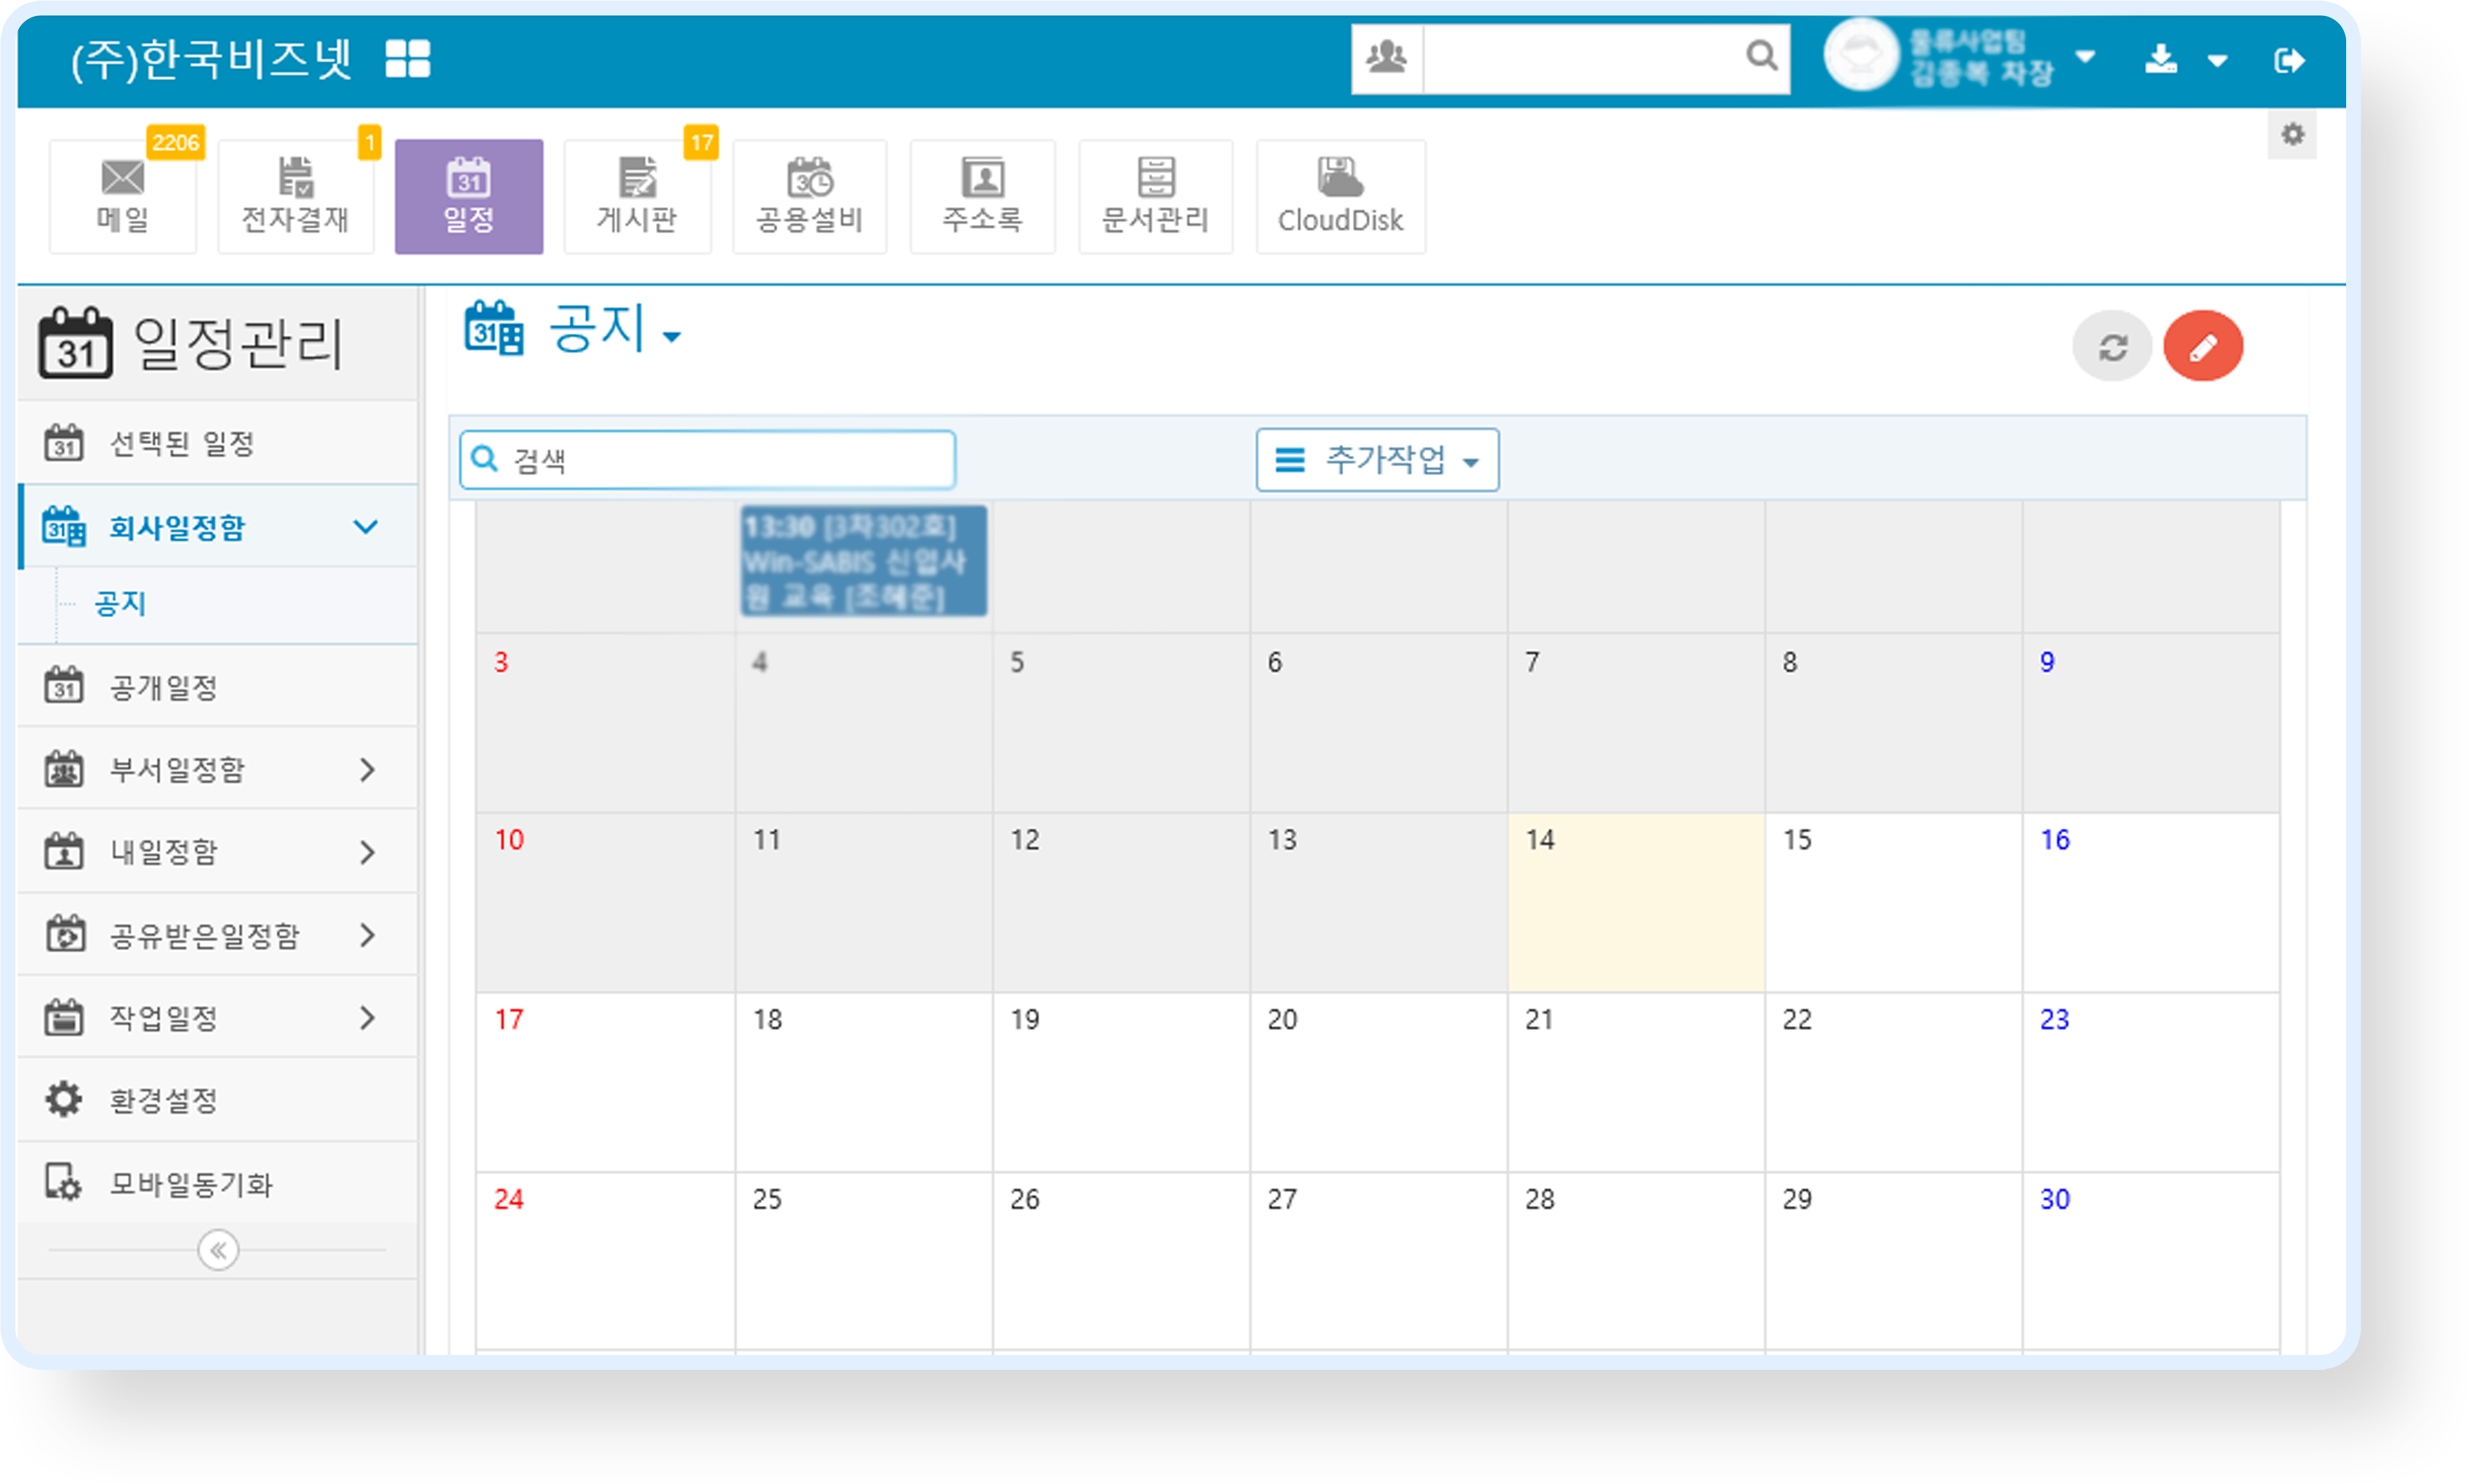Image resolution: width=2469 pixels, height=1484 pixels.
Task: Click the four-square app grid icon
Action: tap(408, 59)
